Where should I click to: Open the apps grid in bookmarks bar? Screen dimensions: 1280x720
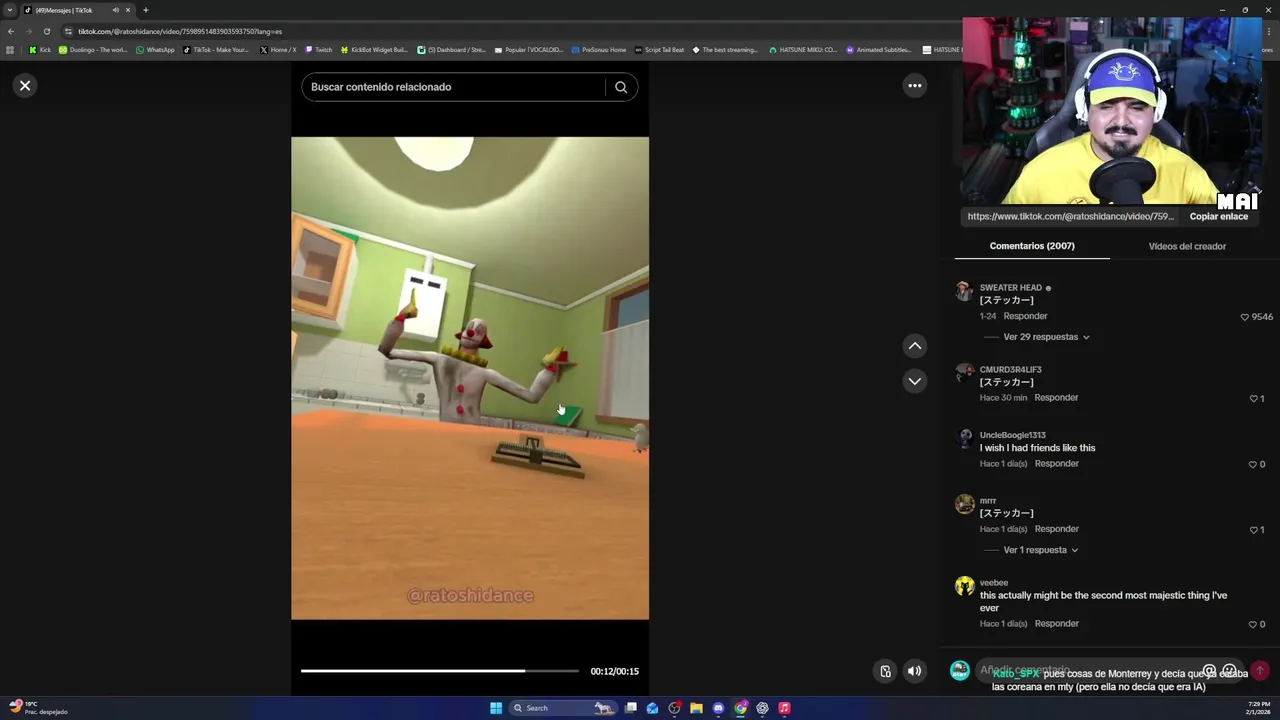[x=10, y=50]
